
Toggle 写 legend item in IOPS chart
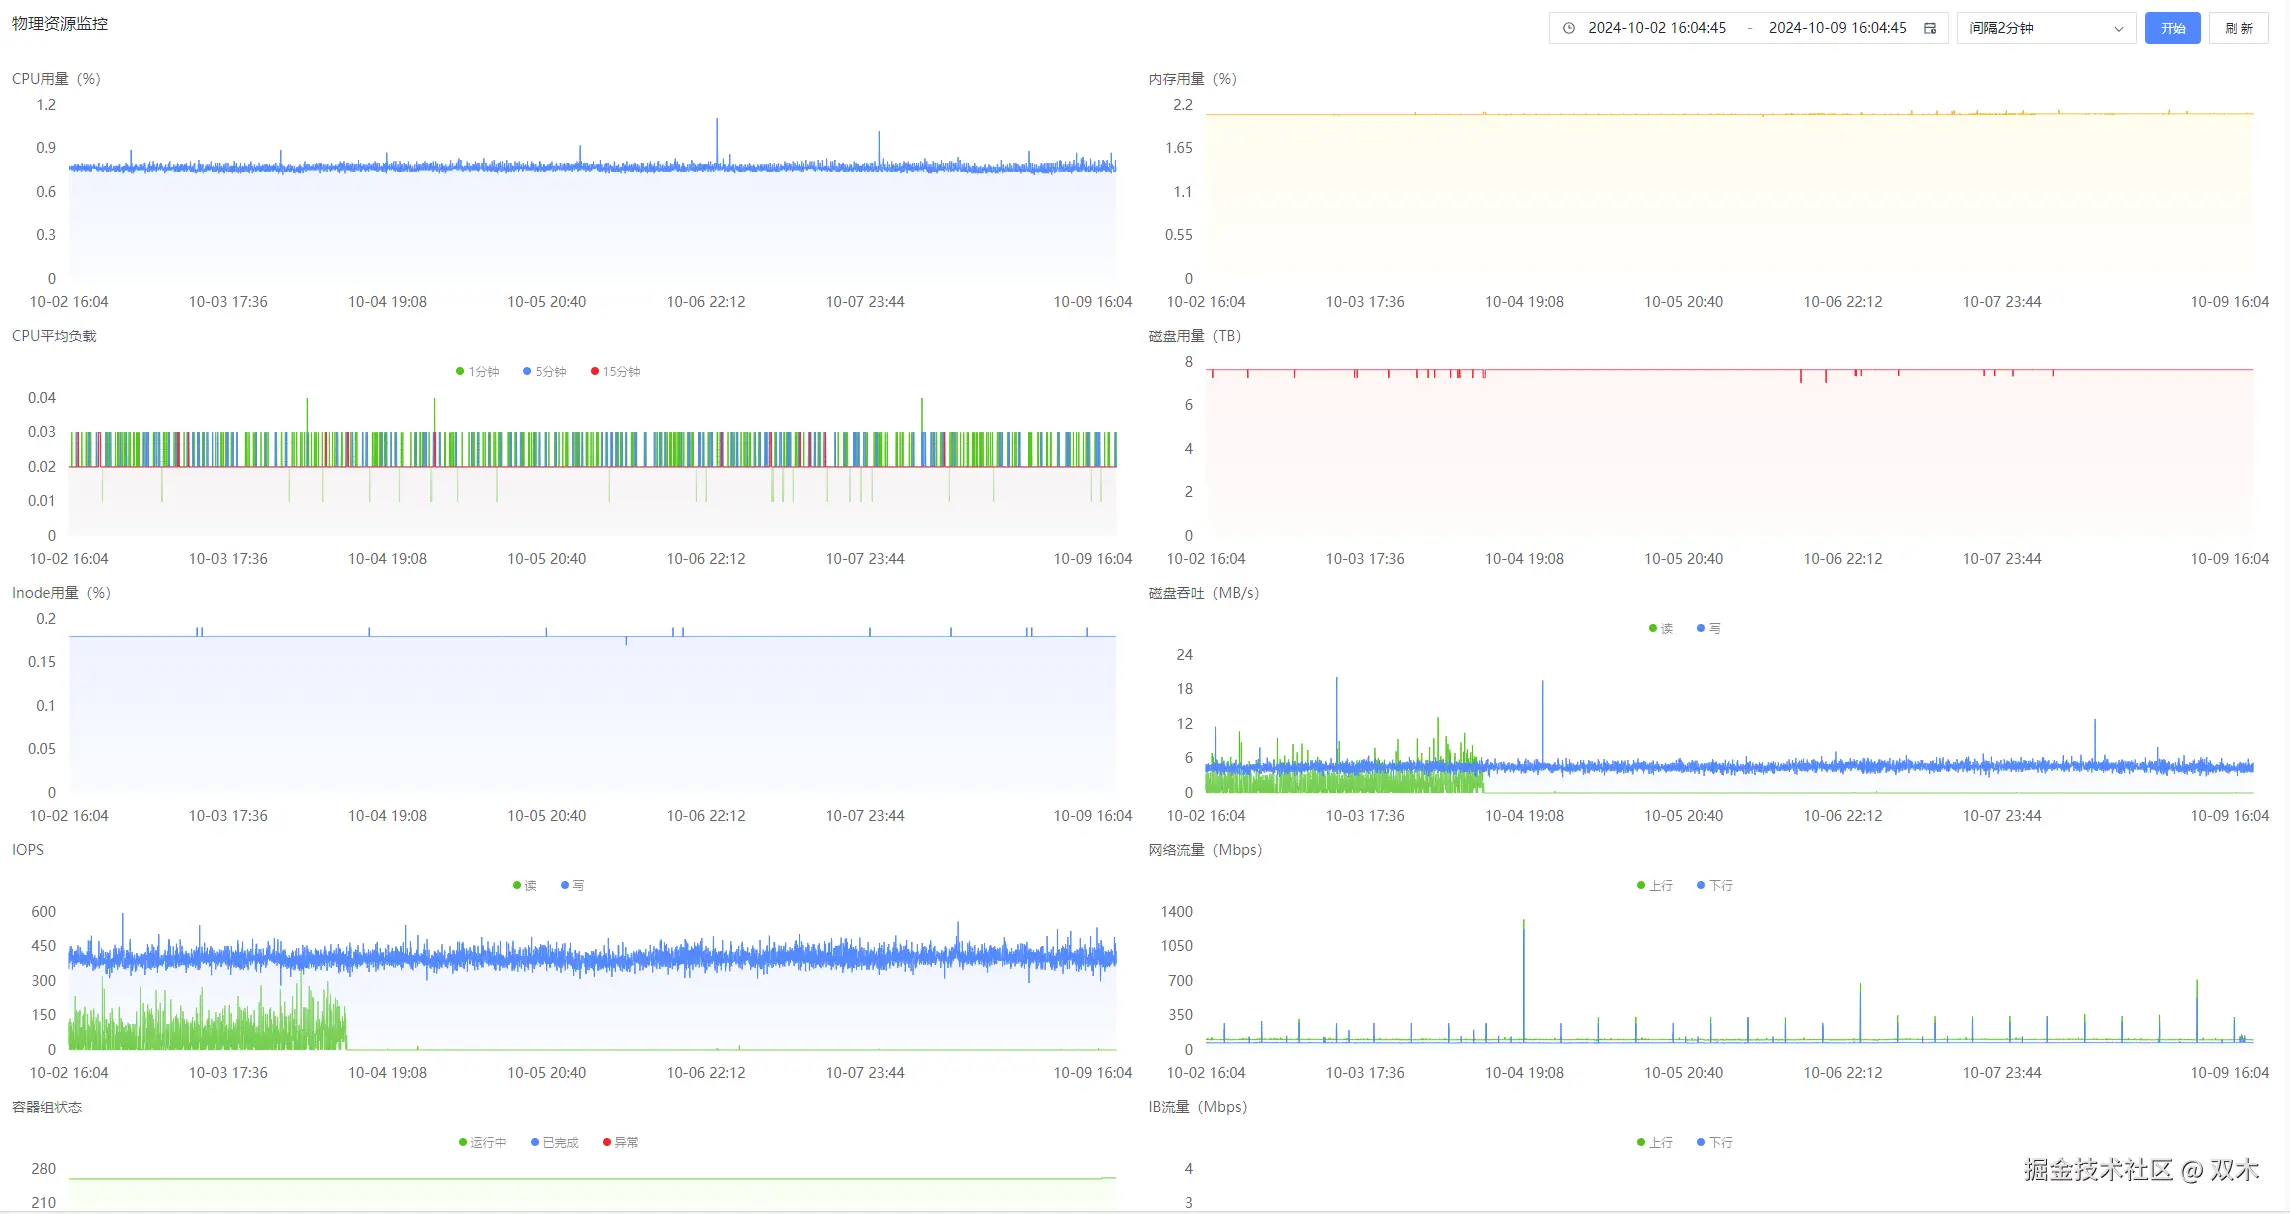point(573,886)
